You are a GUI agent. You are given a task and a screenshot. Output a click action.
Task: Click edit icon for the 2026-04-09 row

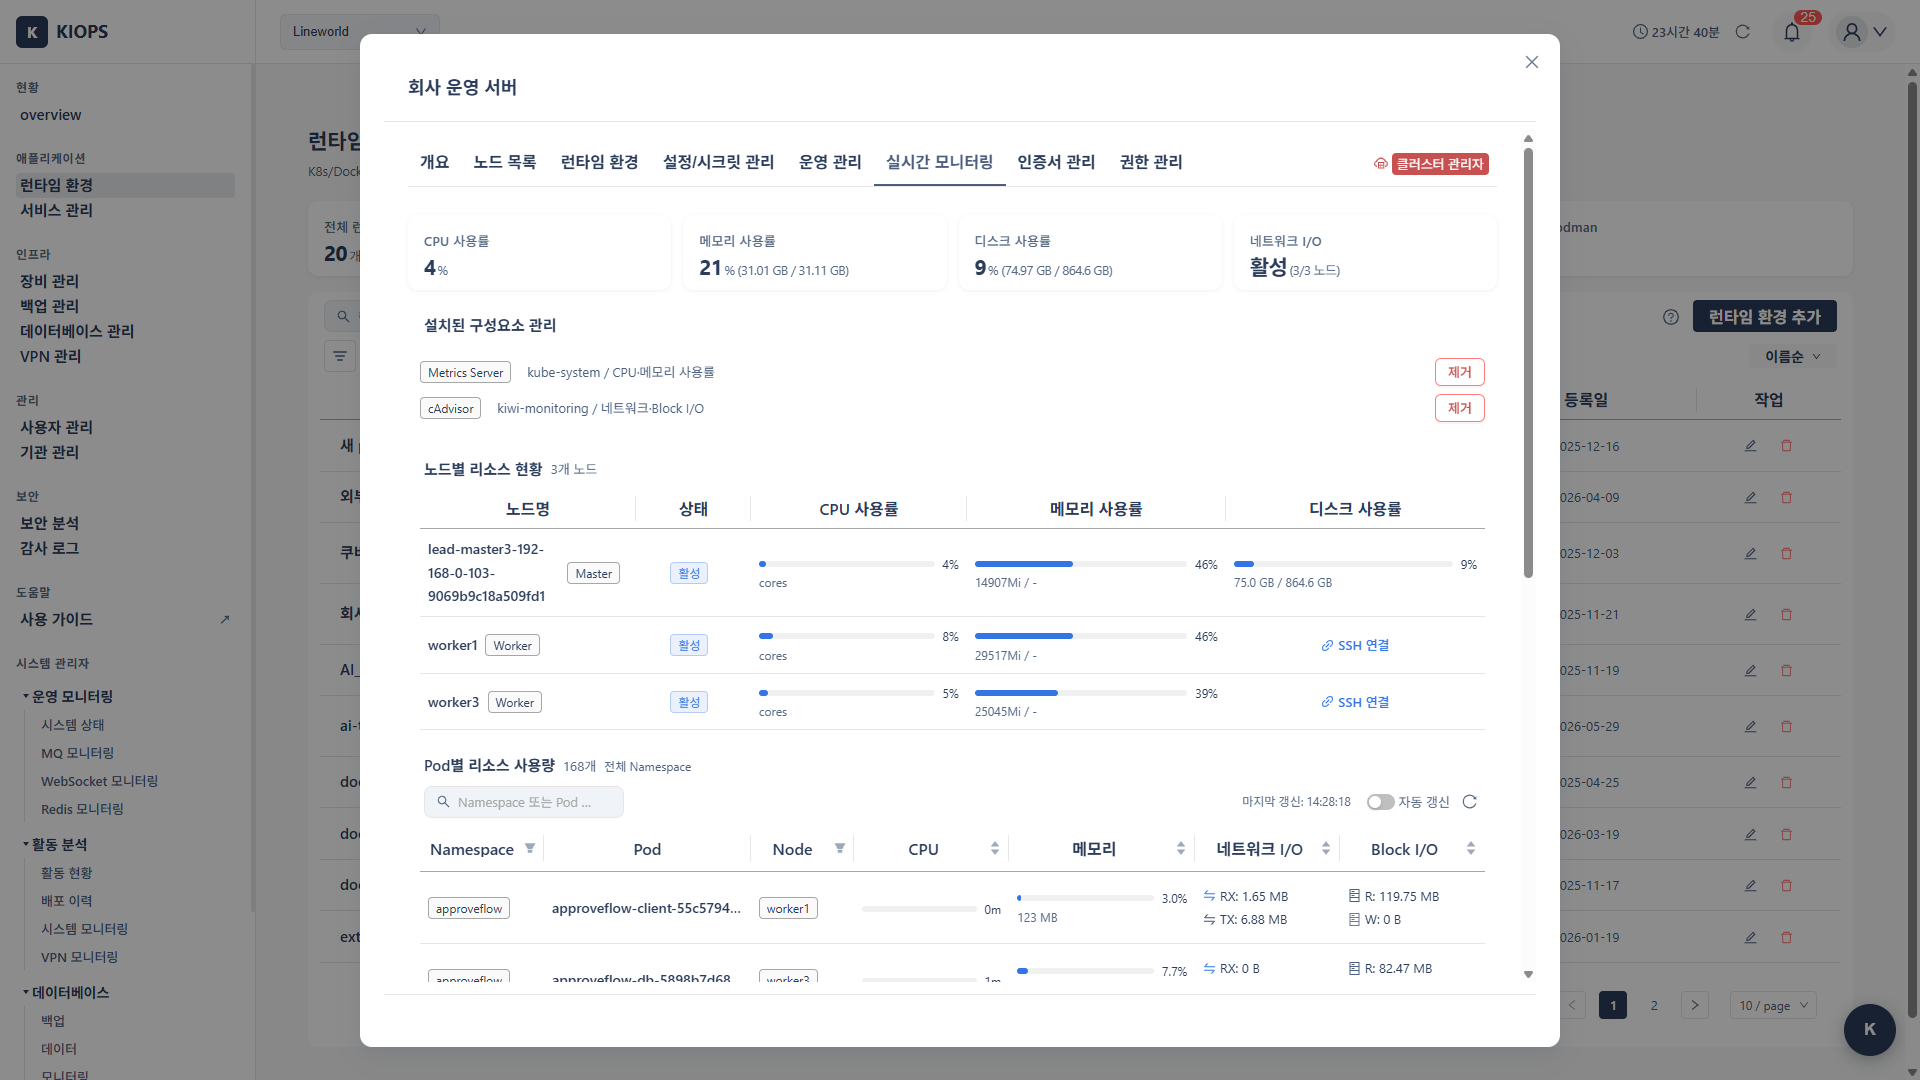click(x=1750, y=498)
